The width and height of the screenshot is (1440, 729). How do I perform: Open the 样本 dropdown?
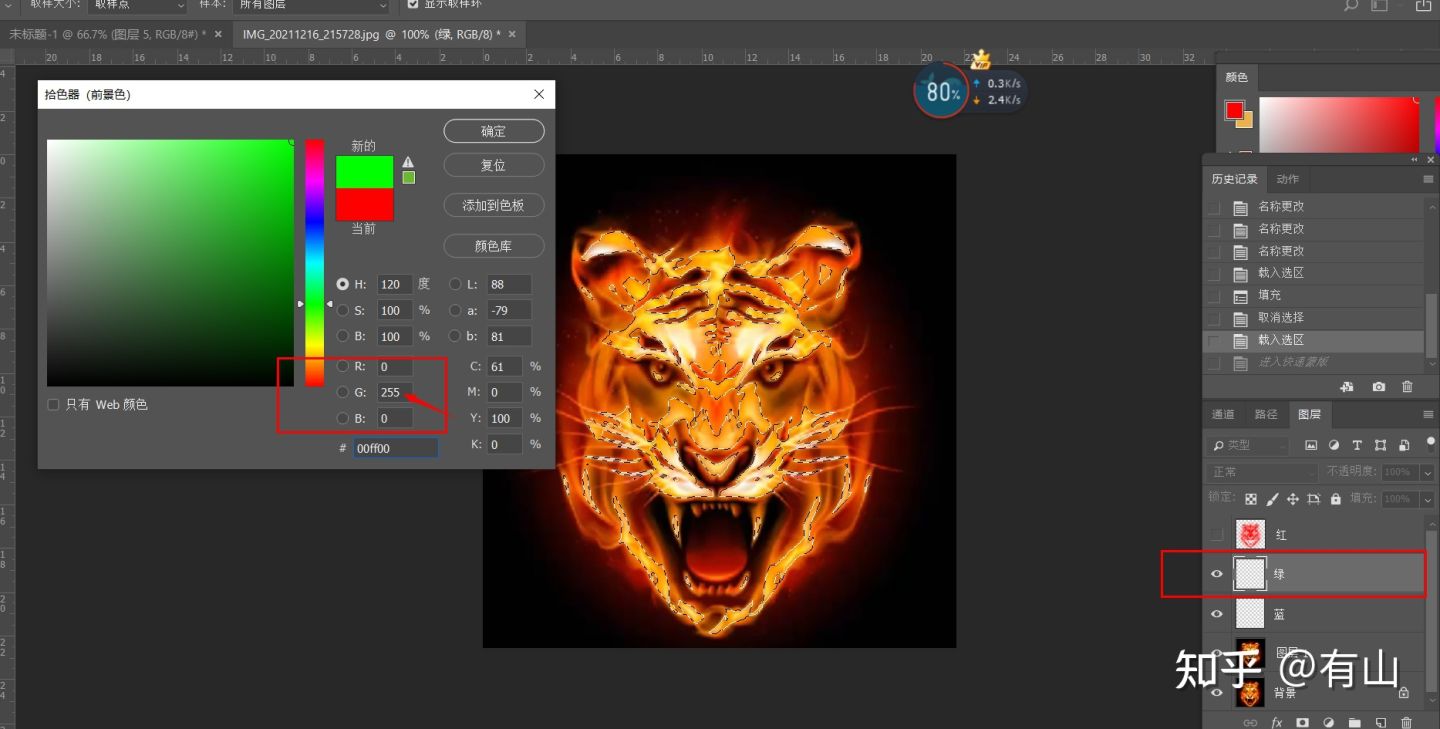click(x=311, y=5)
